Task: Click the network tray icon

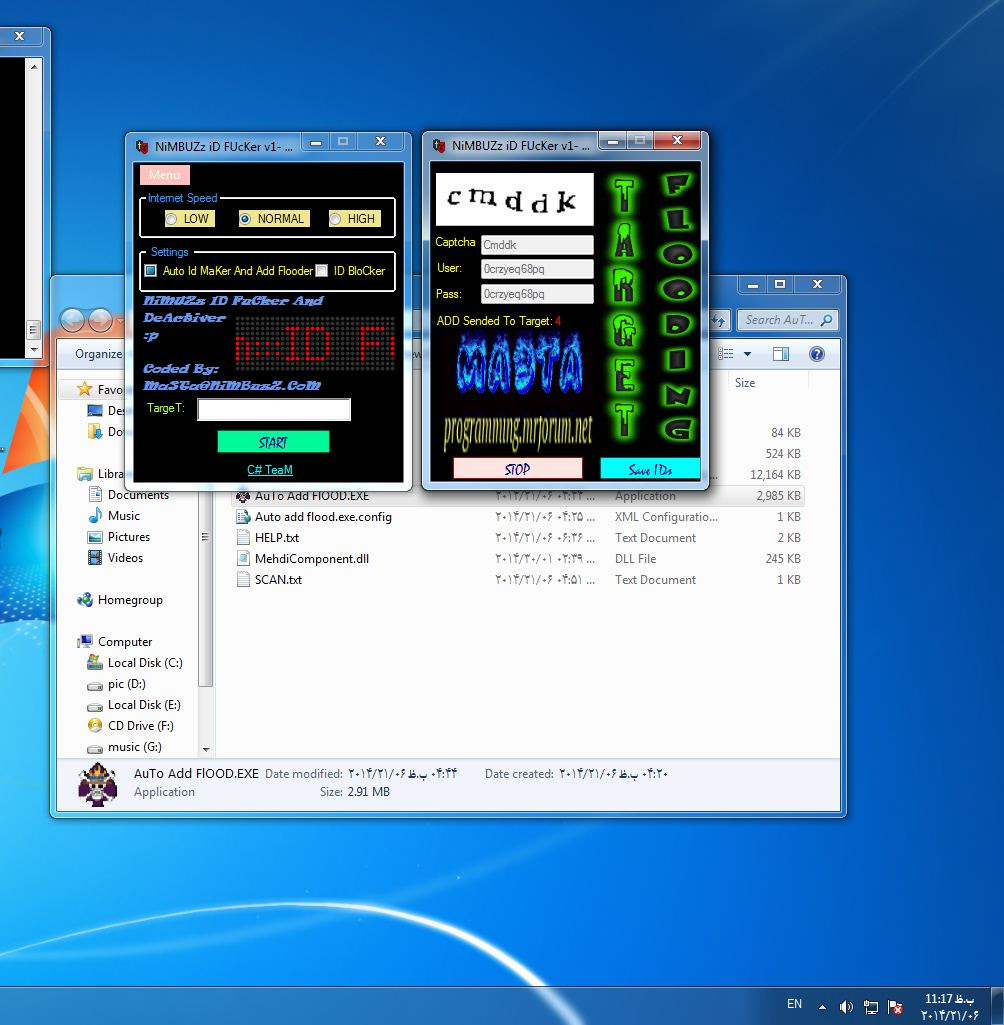Action: [x=871, y=1007]
